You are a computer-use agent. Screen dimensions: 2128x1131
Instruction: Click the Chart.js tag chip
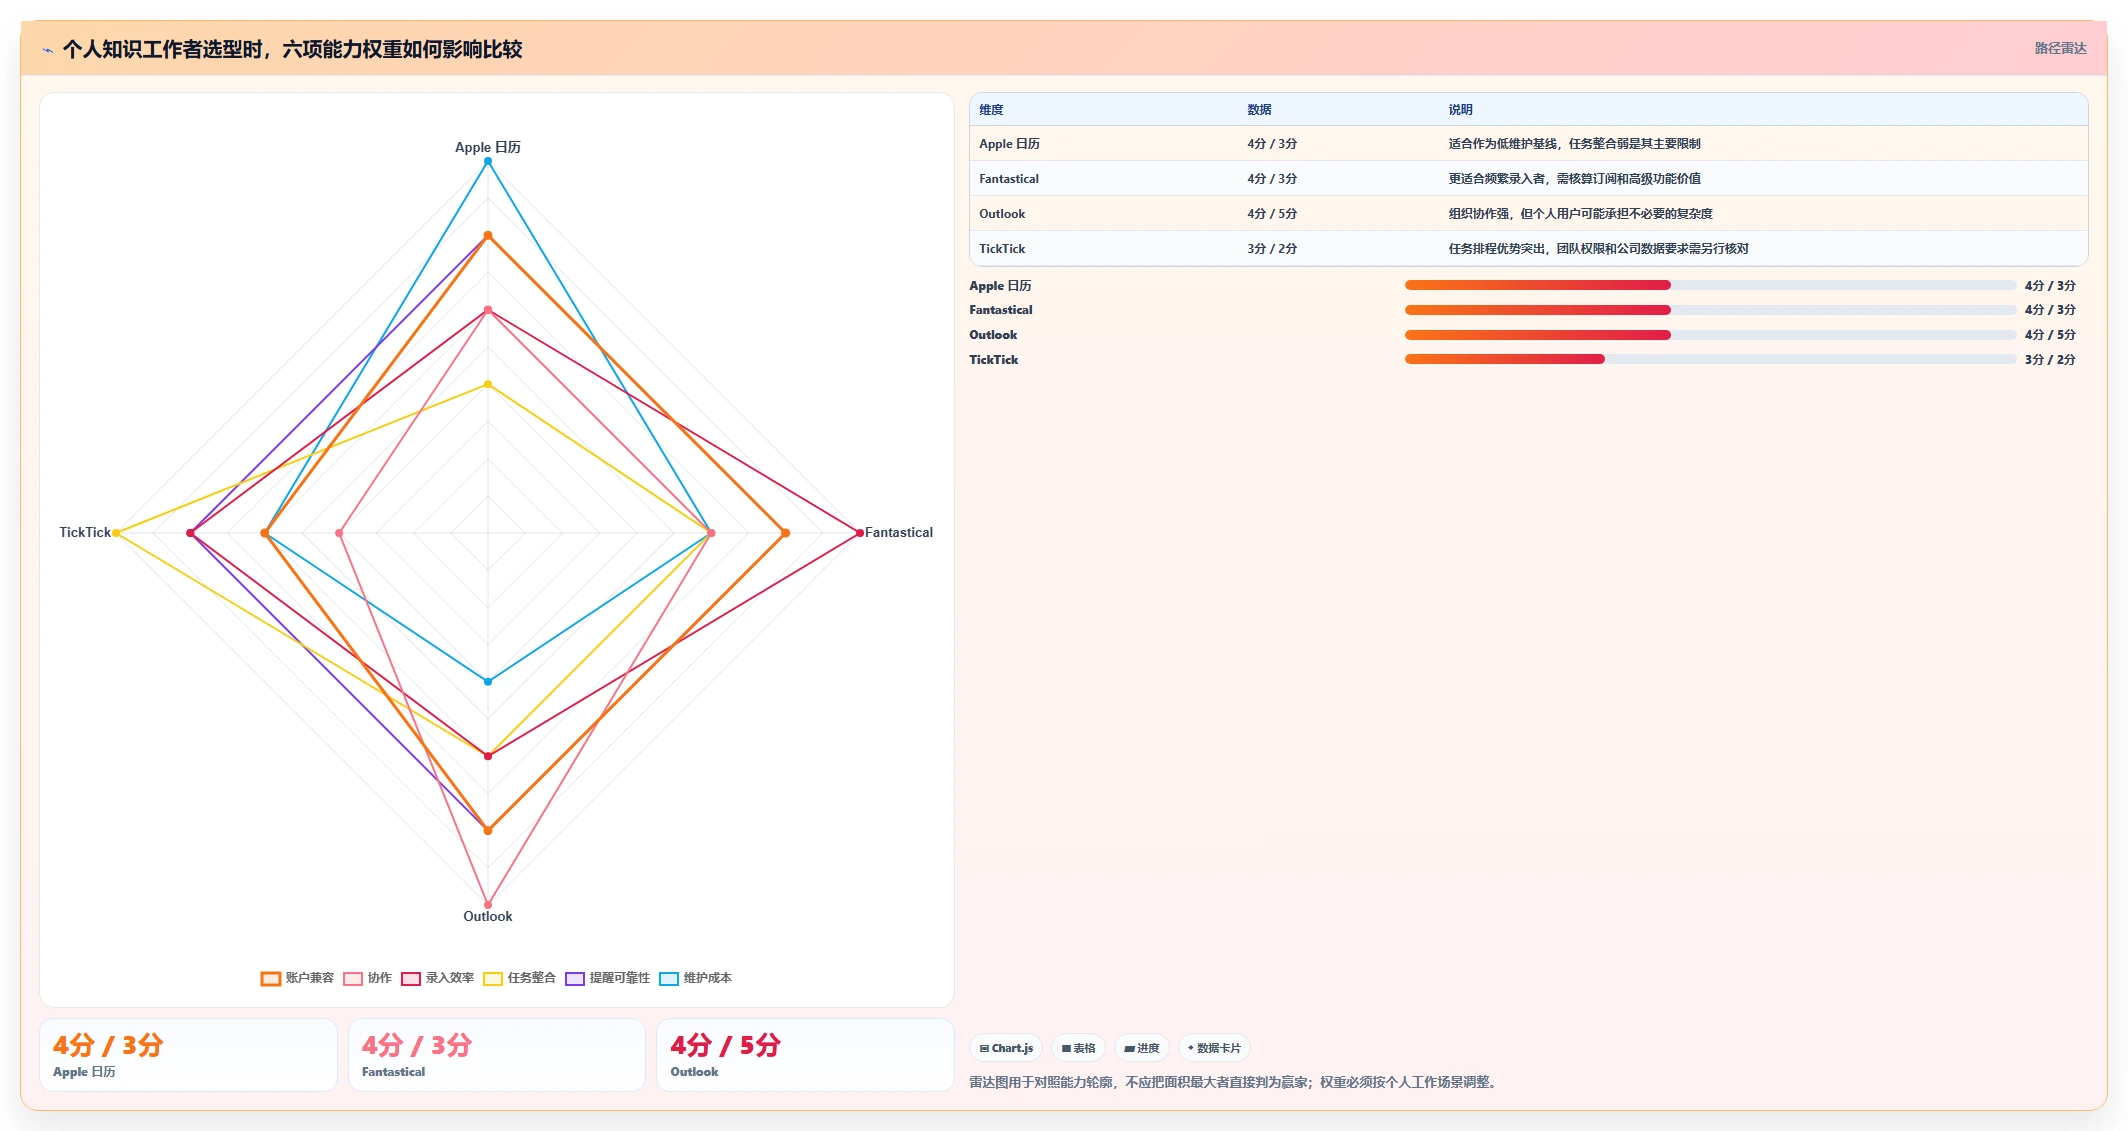(1006, 1048)
